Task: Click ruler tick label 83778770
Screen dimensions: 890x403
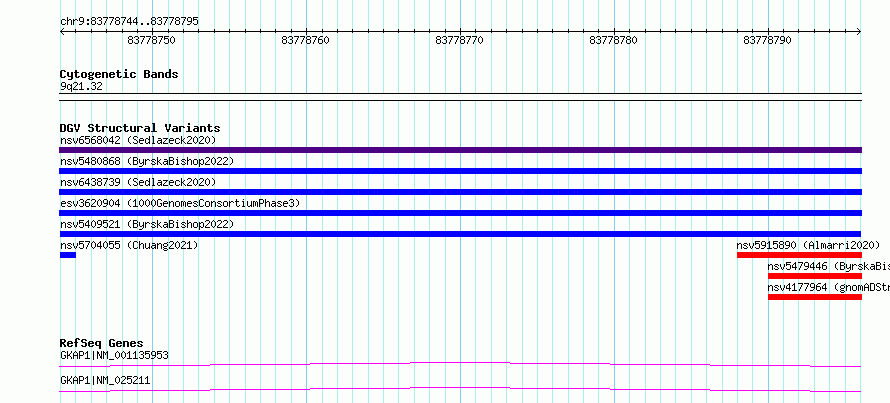Action: click(460, 40)
